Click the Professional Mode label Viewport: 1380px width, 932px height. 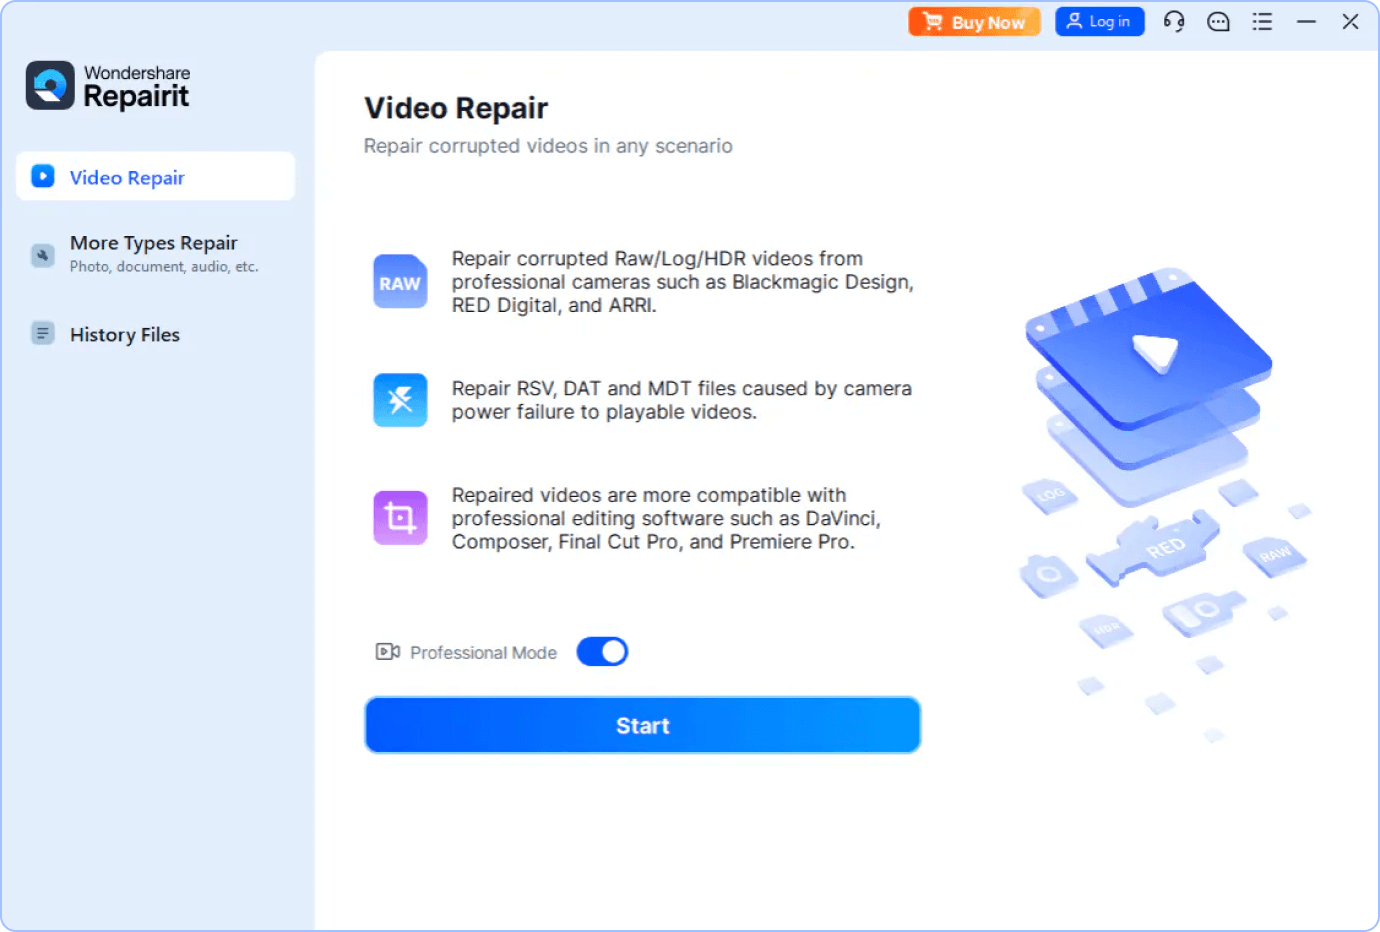(x=483, y=652)
